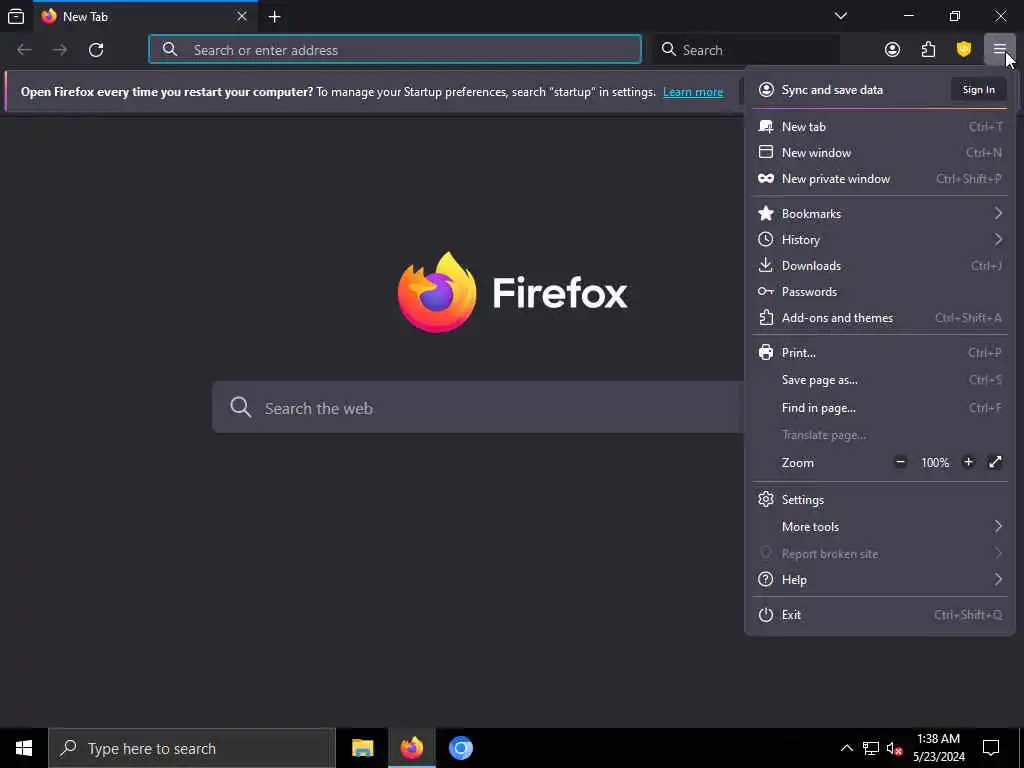Choose New tab in the menu
The height and width of the screenshot is (768, 1024).
tap(880, 127)
